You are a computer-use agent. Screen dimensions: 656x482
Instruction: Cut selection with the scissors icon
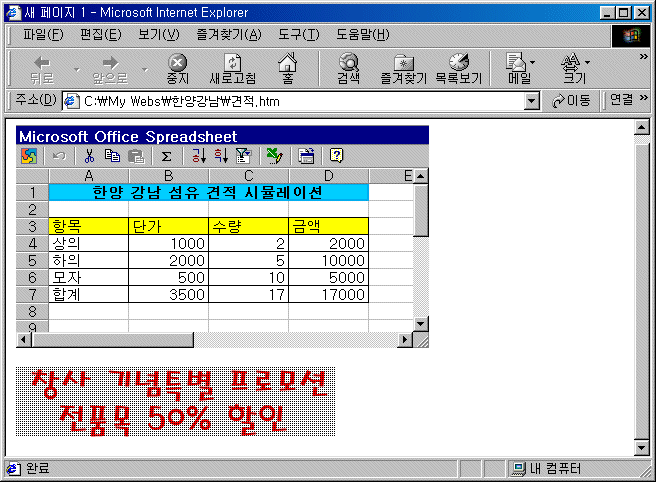(89, 156)
